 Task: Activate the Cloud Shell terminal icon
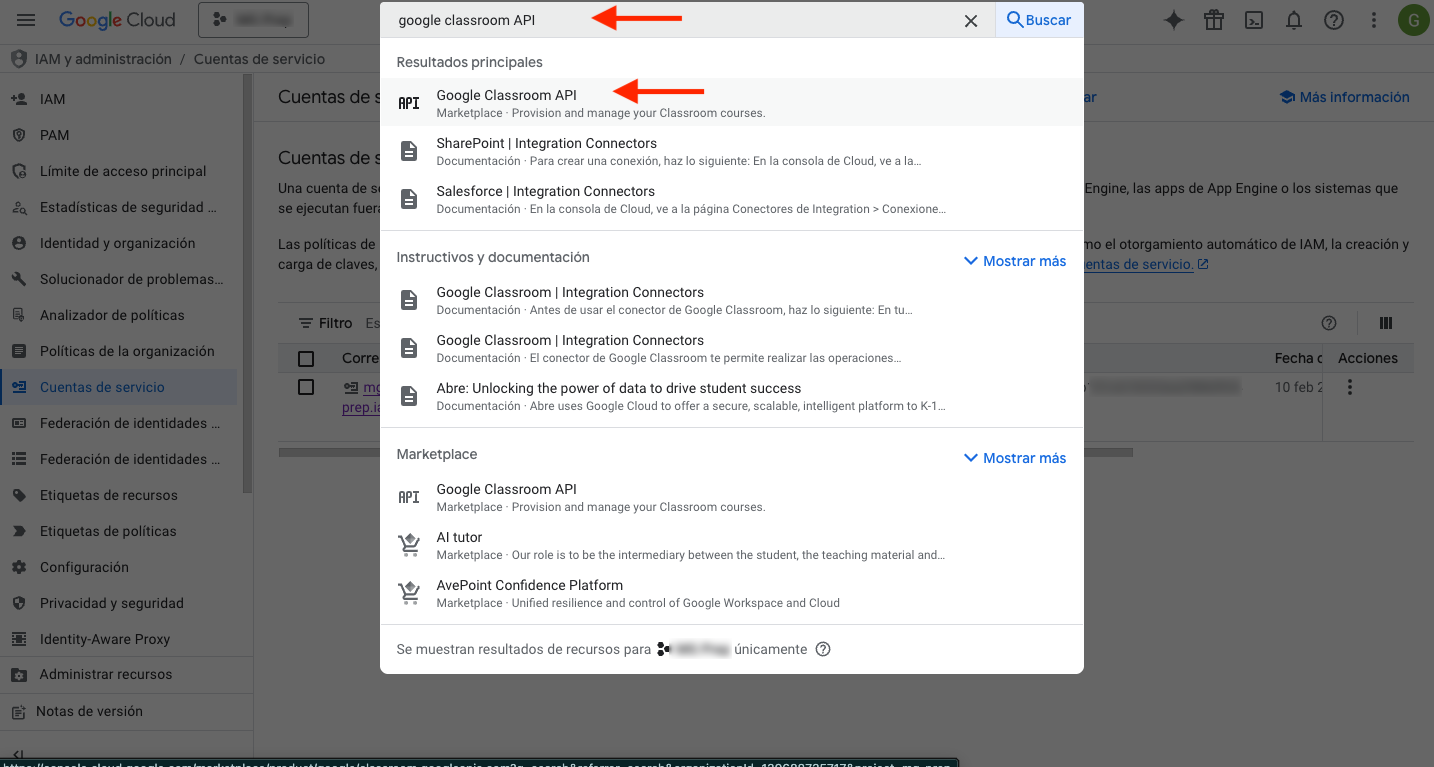click(1254, 20)
